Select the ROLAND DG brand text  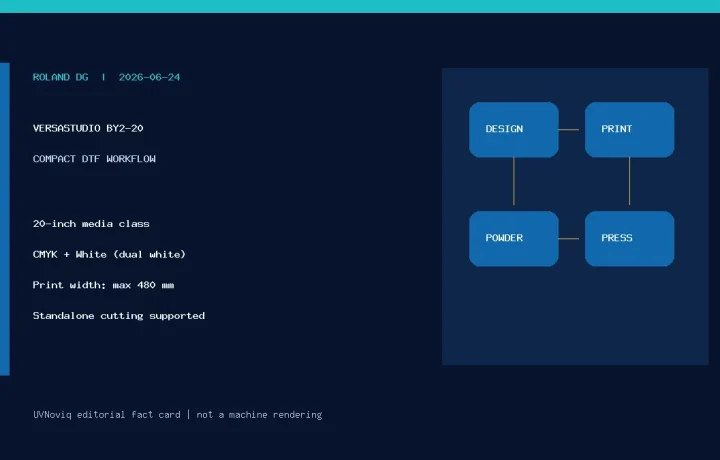pos(61,77)
